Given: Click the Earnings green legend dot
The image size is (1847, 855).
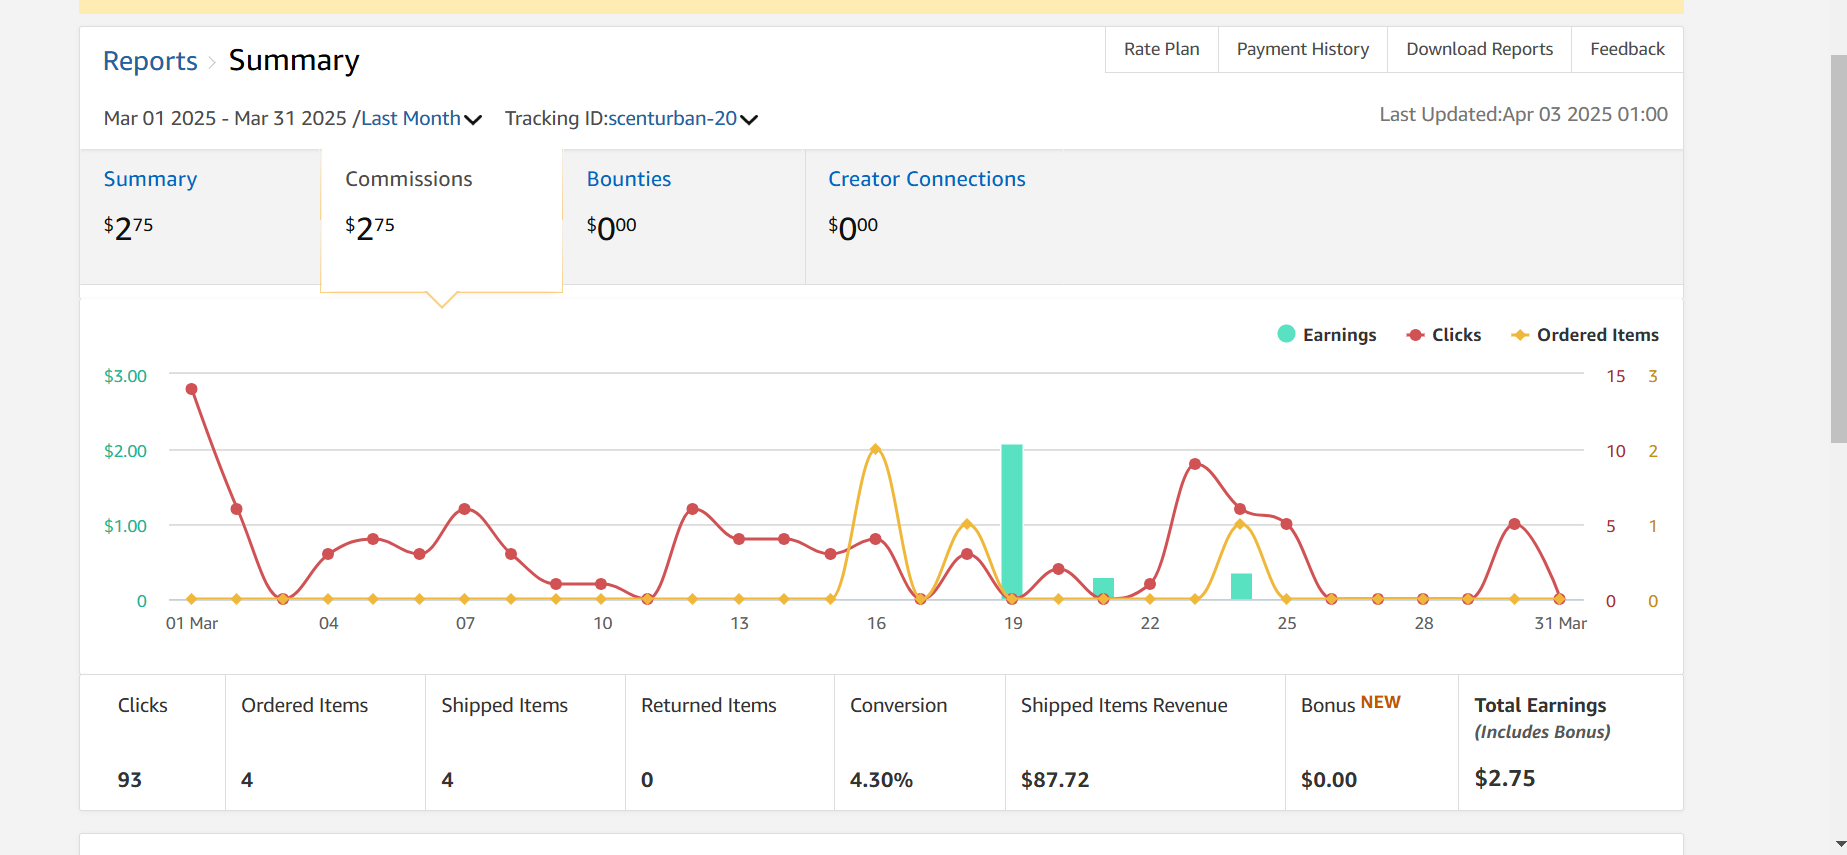Looking at the screenshot, I should tap(1286, 334).
